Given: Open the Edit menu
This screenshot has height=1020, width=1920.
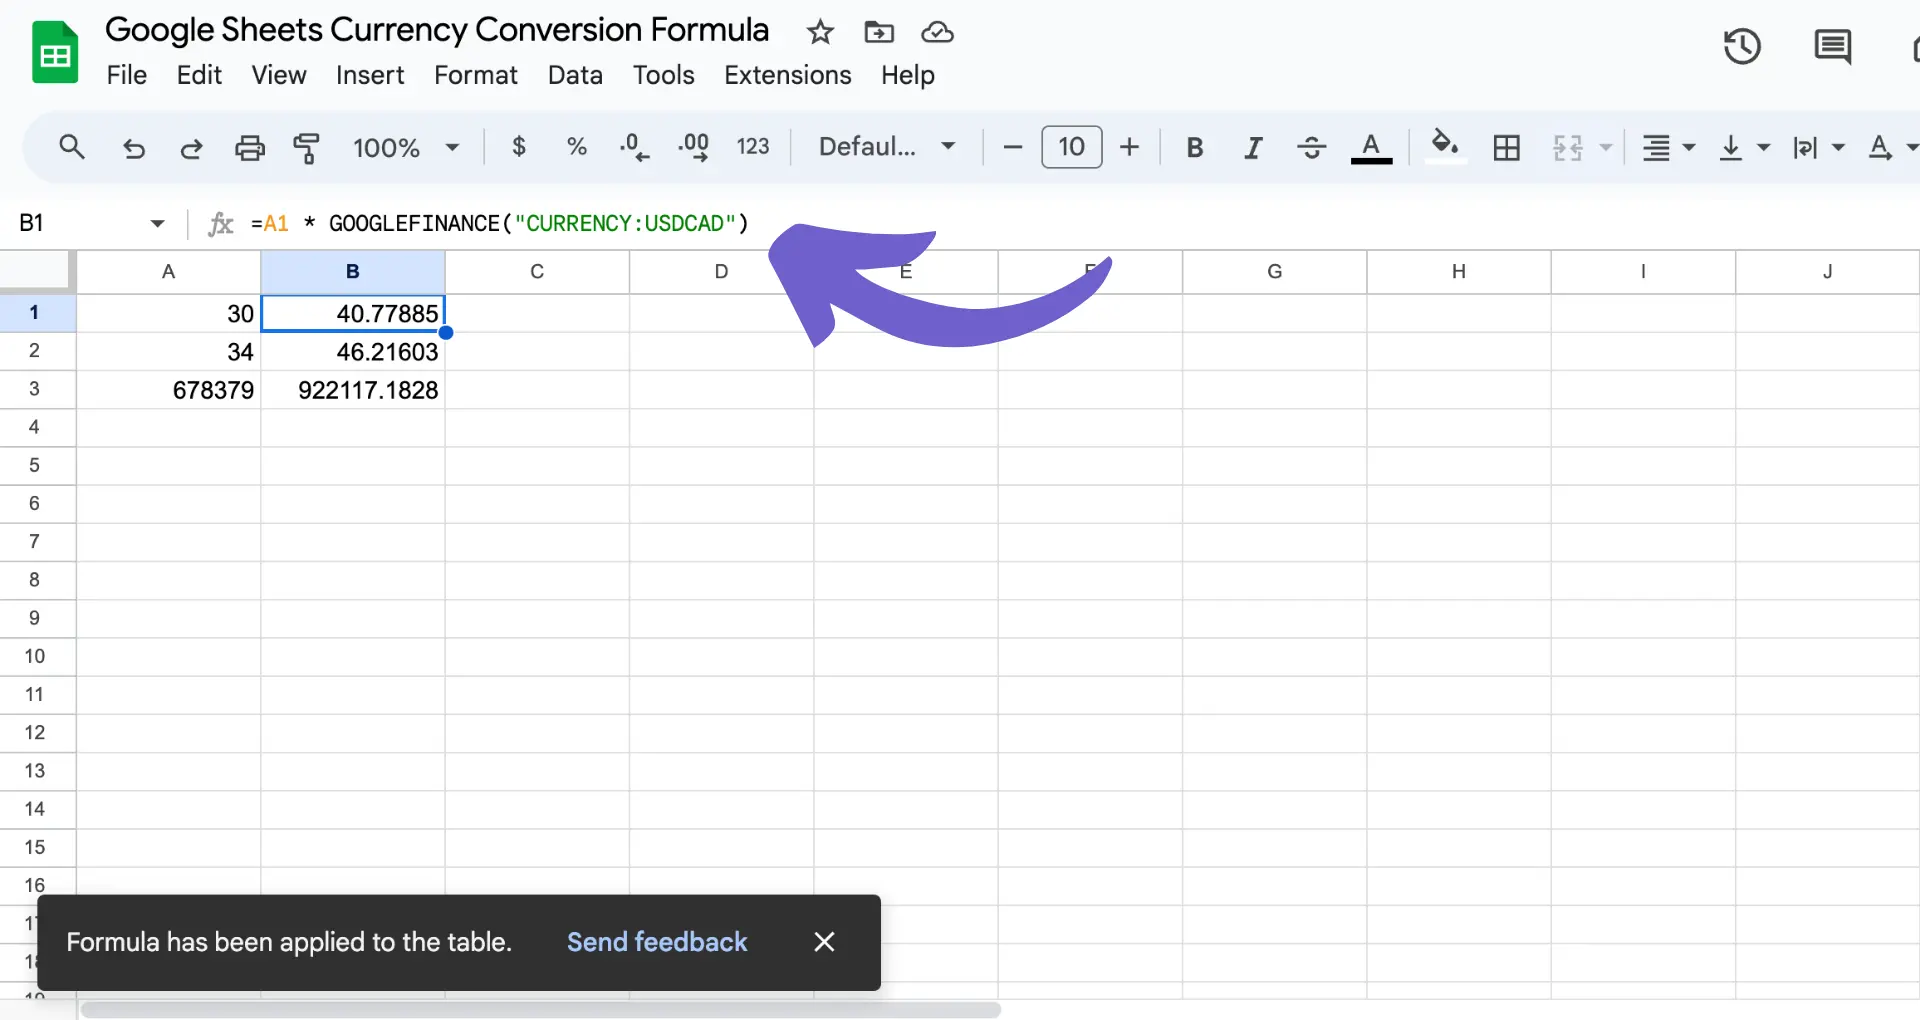Looking at the screenshot, I should (x=199, y=75).
